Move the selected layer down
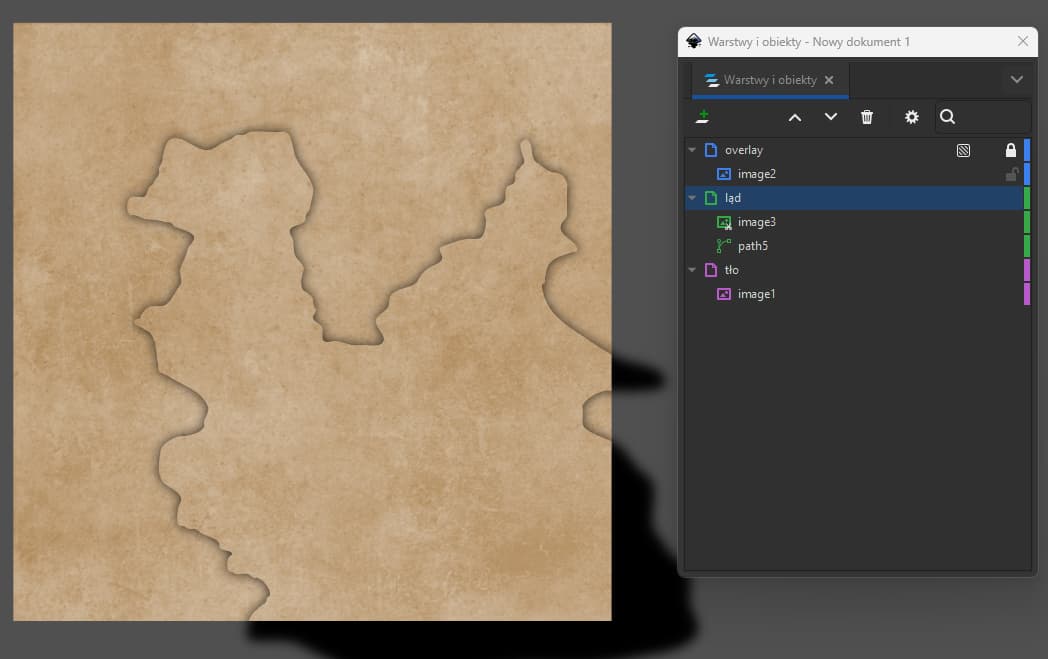The width and height of the screenshot is (1048, 659). [x=831, y=117]
